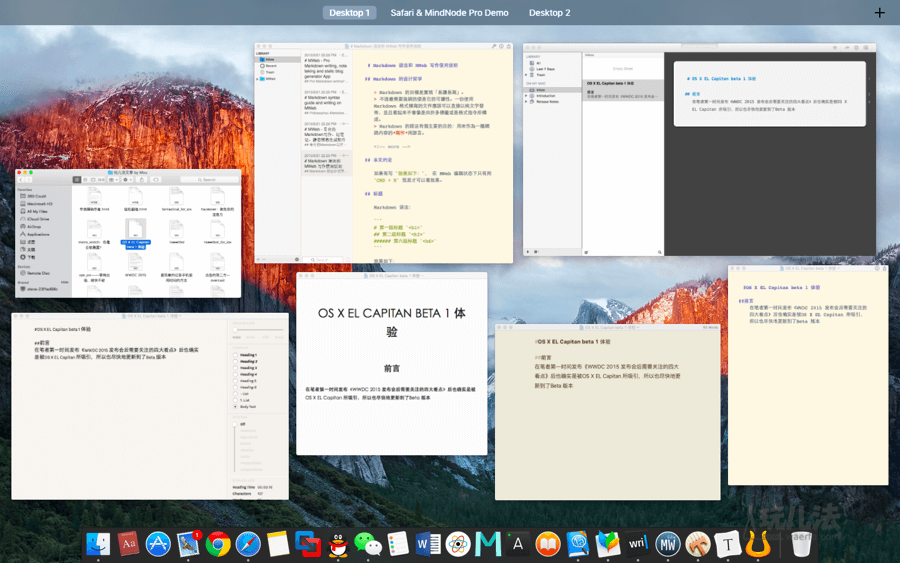Select the Heading 5 radio button

pyautogui.click(x=235, y=381)
